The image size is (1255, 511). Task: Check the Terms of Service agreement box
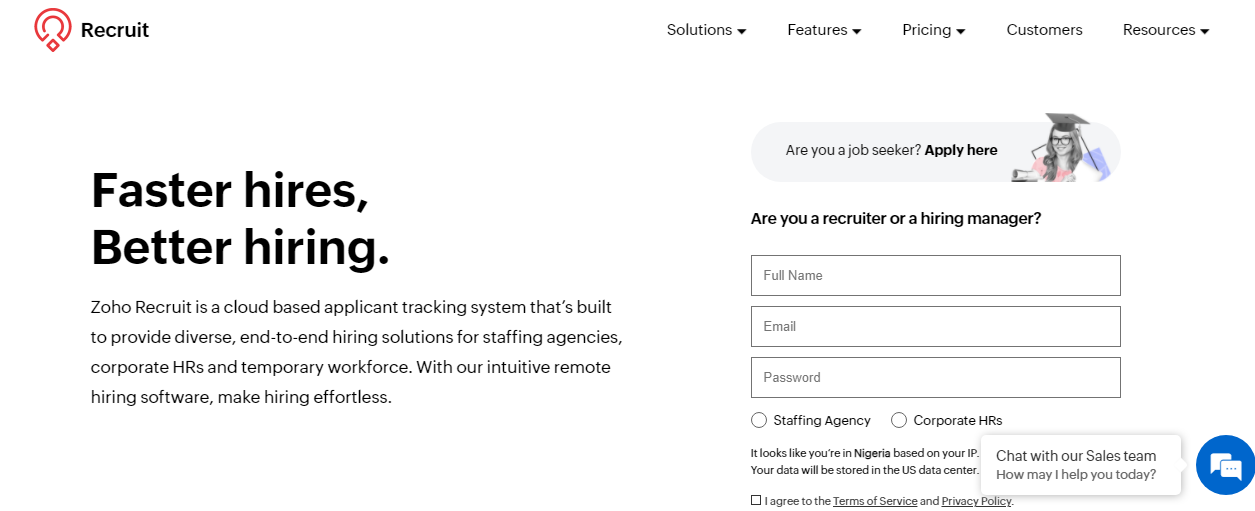(x=756, y=500)
